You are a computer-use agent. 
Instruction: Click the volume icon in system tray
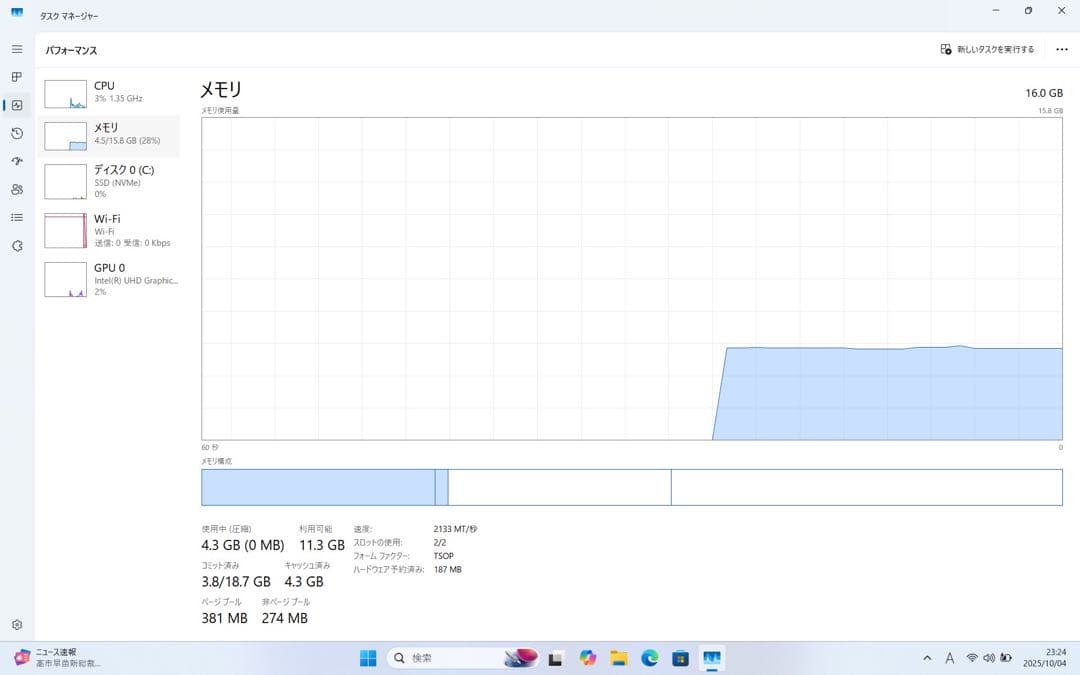(989, 658)
